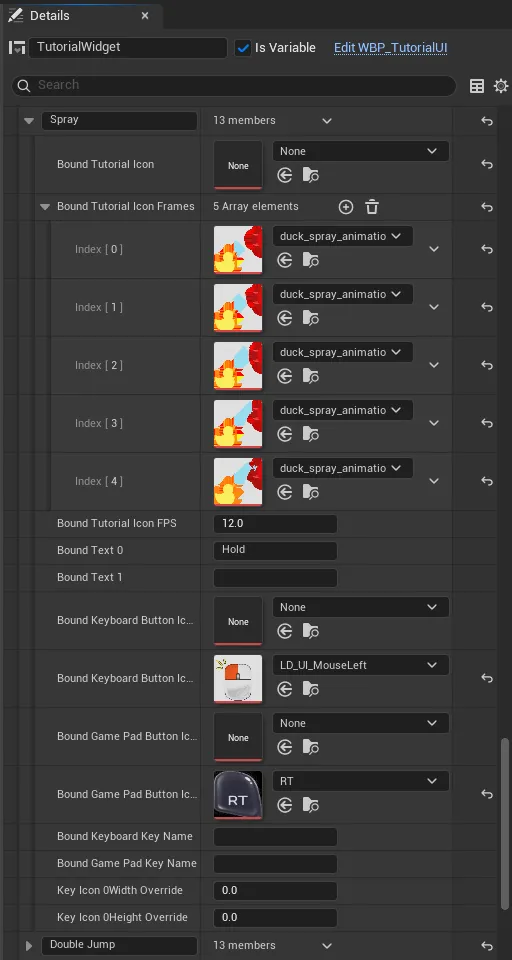Click the Index [ 0 ] duck spray thumbnail
Viewport: 512px width, 960px height.
click(238, 250)
